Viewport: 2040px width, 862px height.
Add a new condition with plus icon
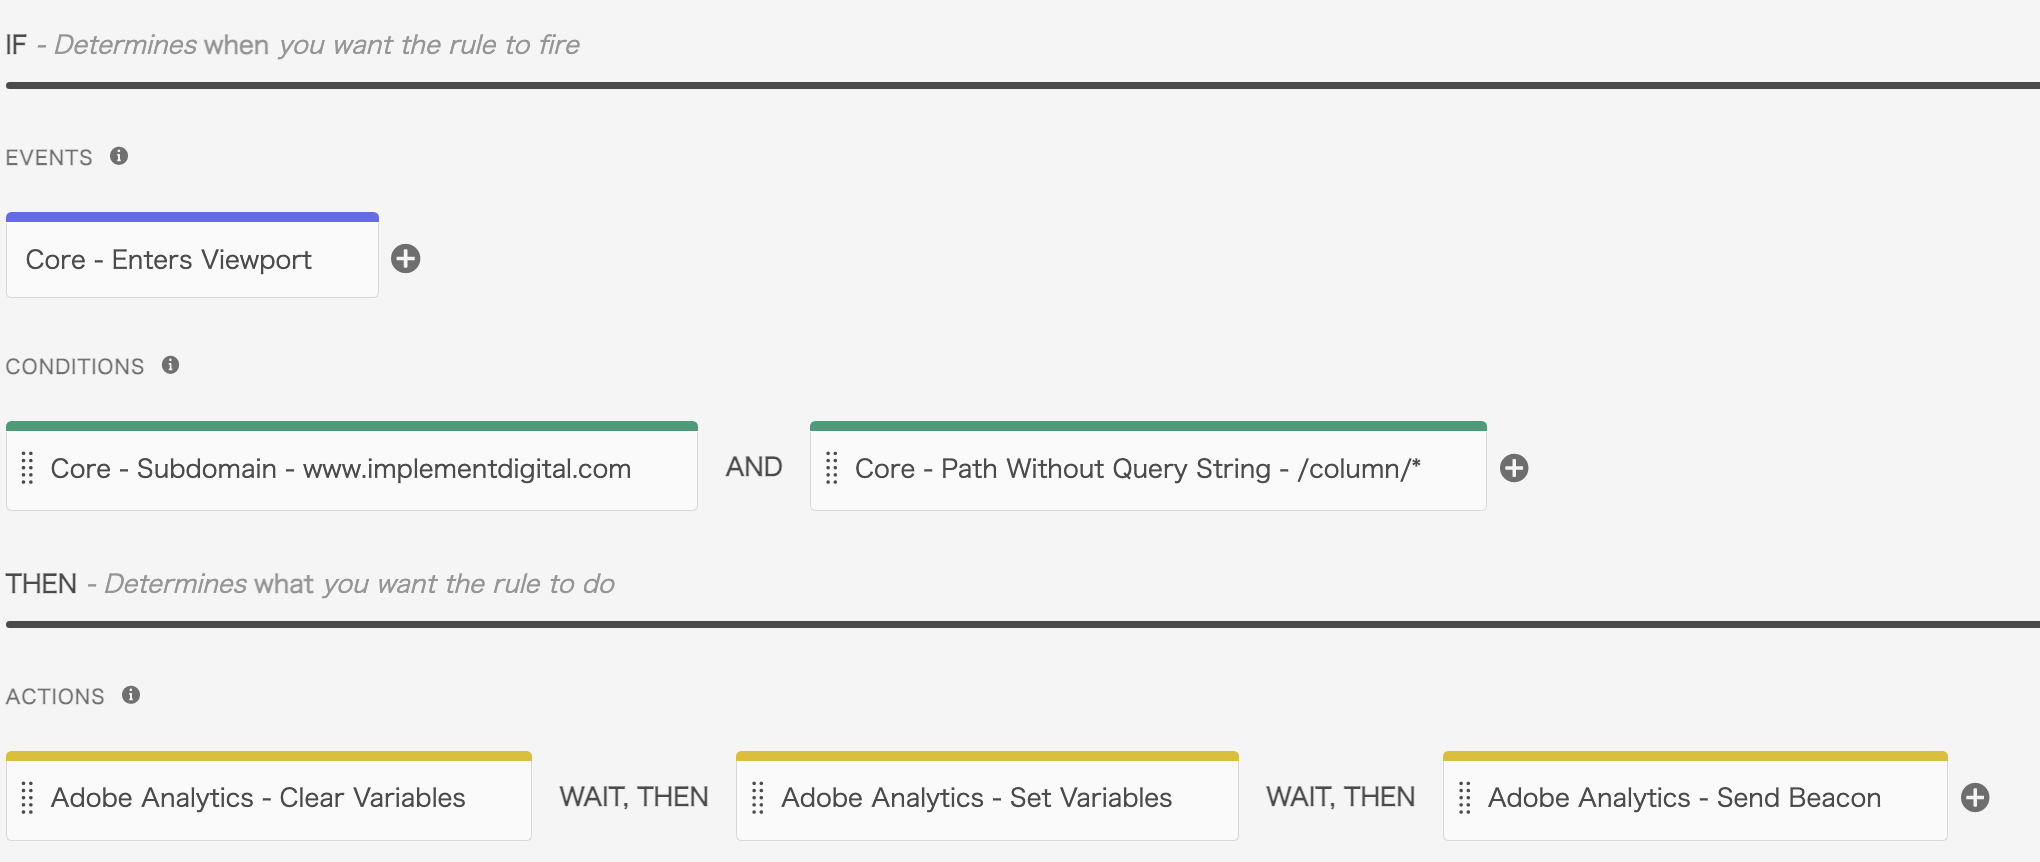pos(1514,468)
